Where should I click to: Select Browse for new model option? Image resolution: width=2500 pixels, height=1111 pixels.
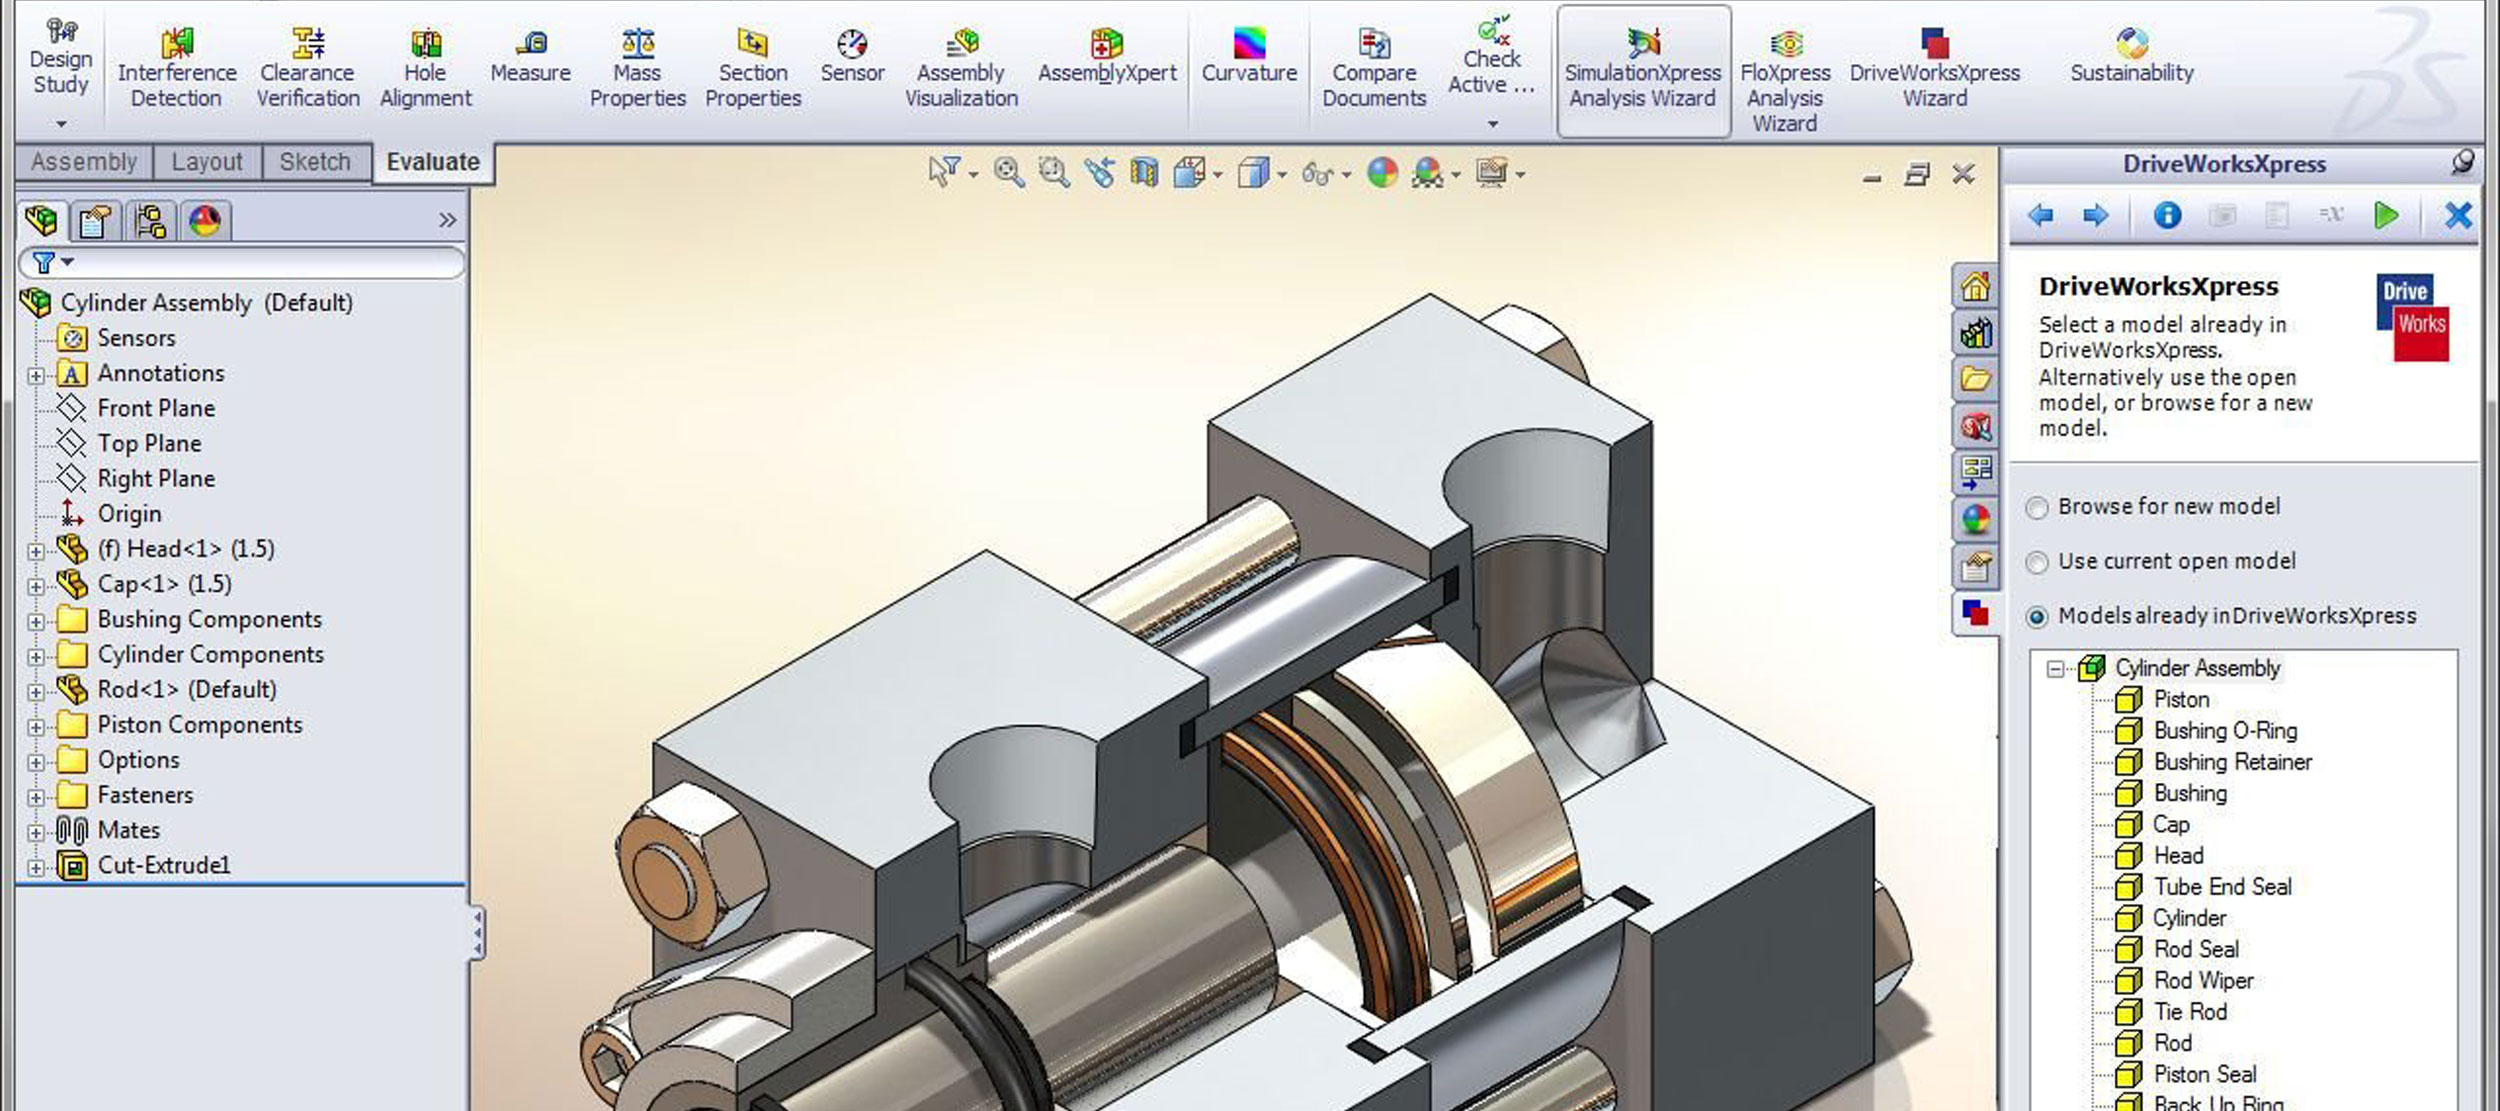(x=2037, y=508)
